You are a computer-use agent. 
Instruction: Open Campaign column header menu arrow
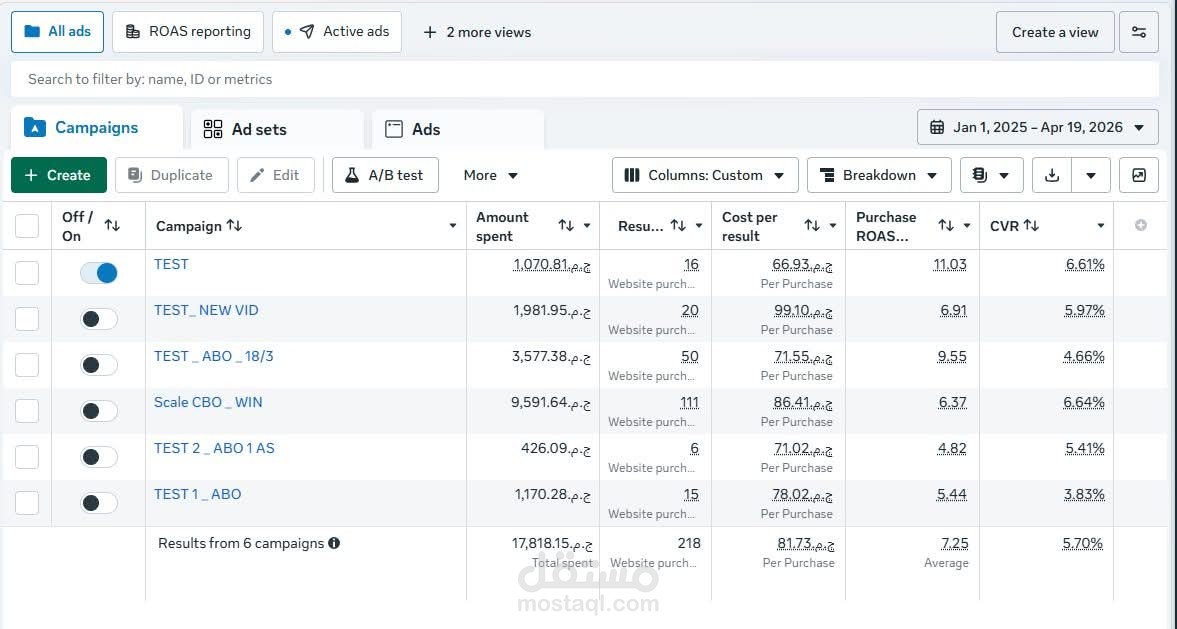(x=453, y=226)
